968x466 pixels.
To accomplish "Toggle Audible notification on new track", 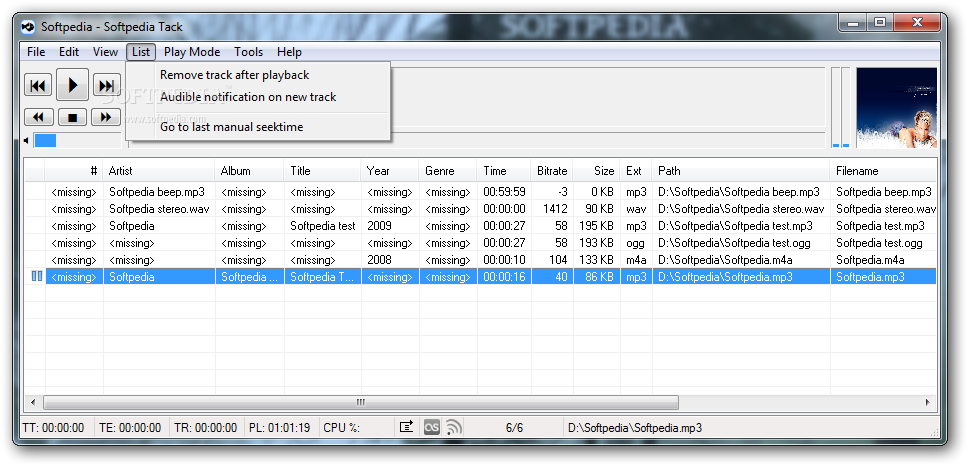I will click(x=258, y=97).
